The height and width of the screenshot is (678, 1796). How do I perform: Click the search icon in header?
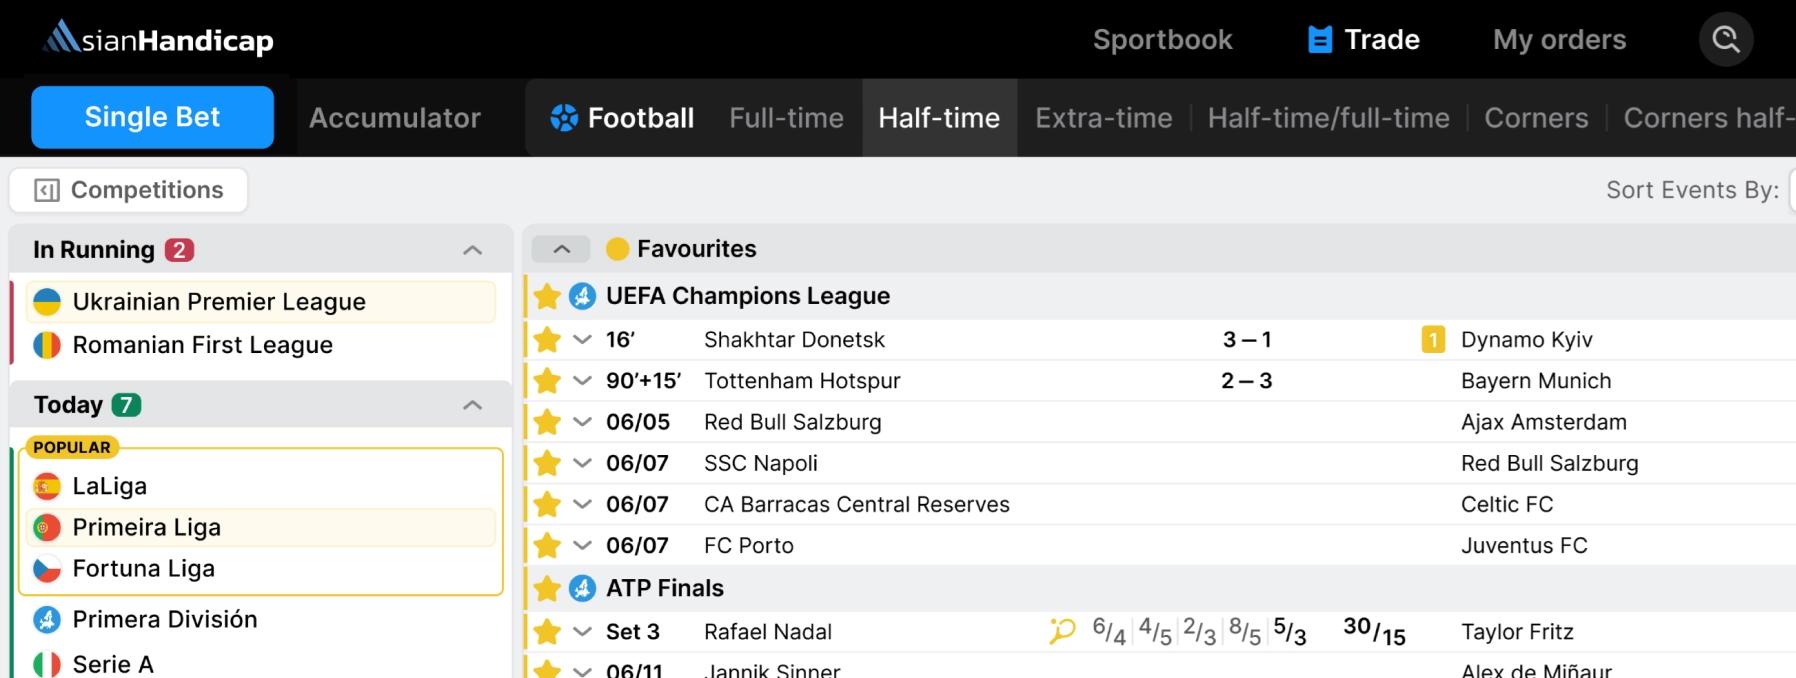[x=1725, y=40]
